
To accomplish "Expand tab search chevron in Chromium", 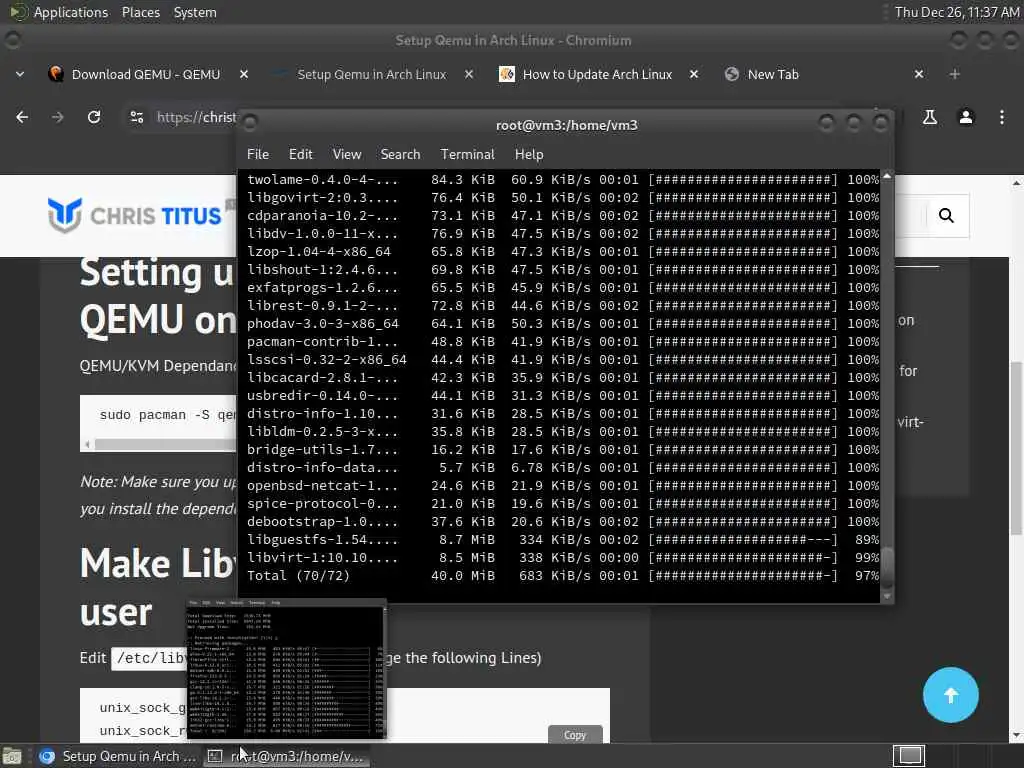I will click(20, 74).
